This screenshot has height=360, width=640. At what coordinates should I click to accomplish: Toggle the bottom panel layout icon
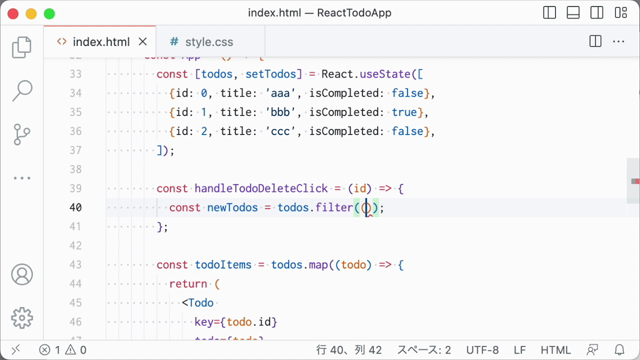tap(573, 13)
